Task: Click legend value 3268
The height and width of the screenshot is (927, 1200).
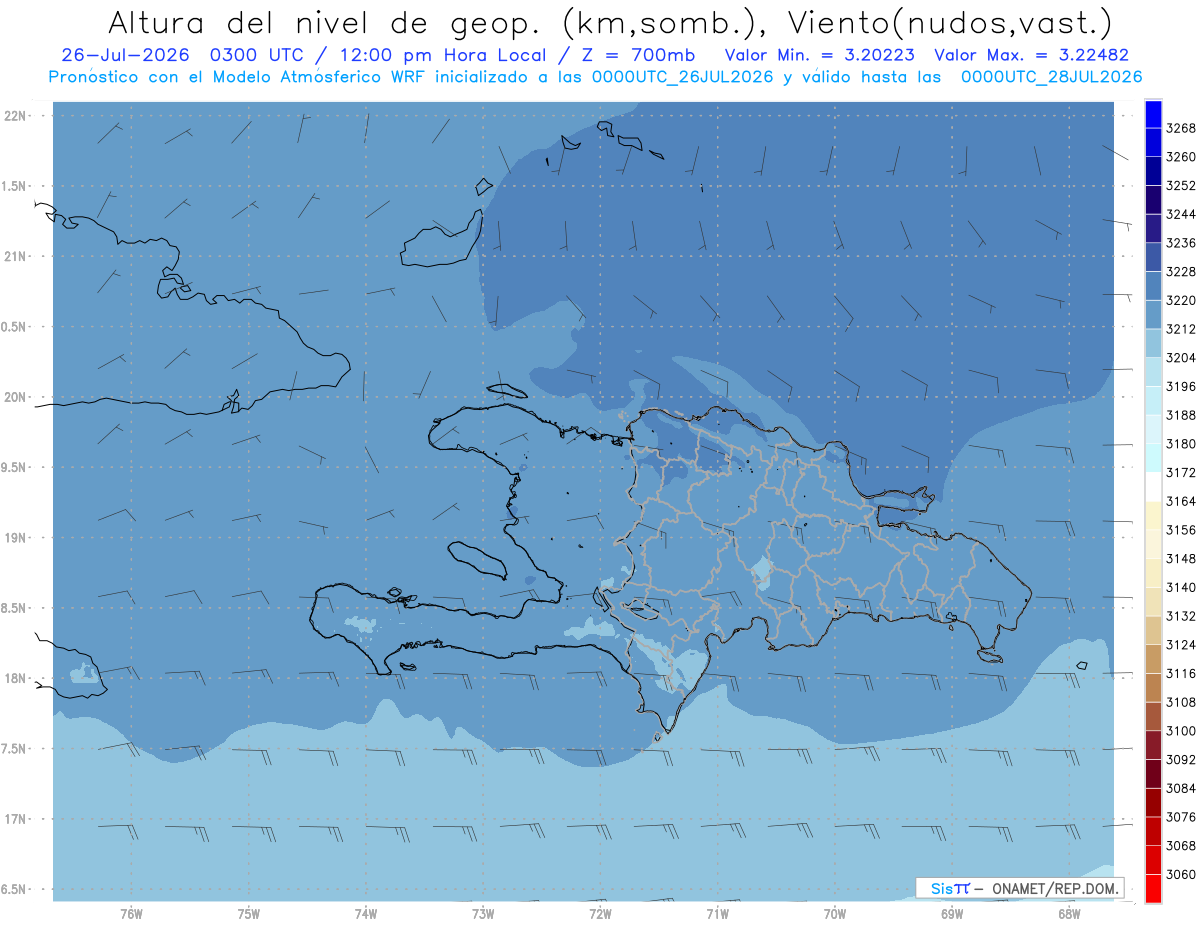Action: coord(1181,128)
